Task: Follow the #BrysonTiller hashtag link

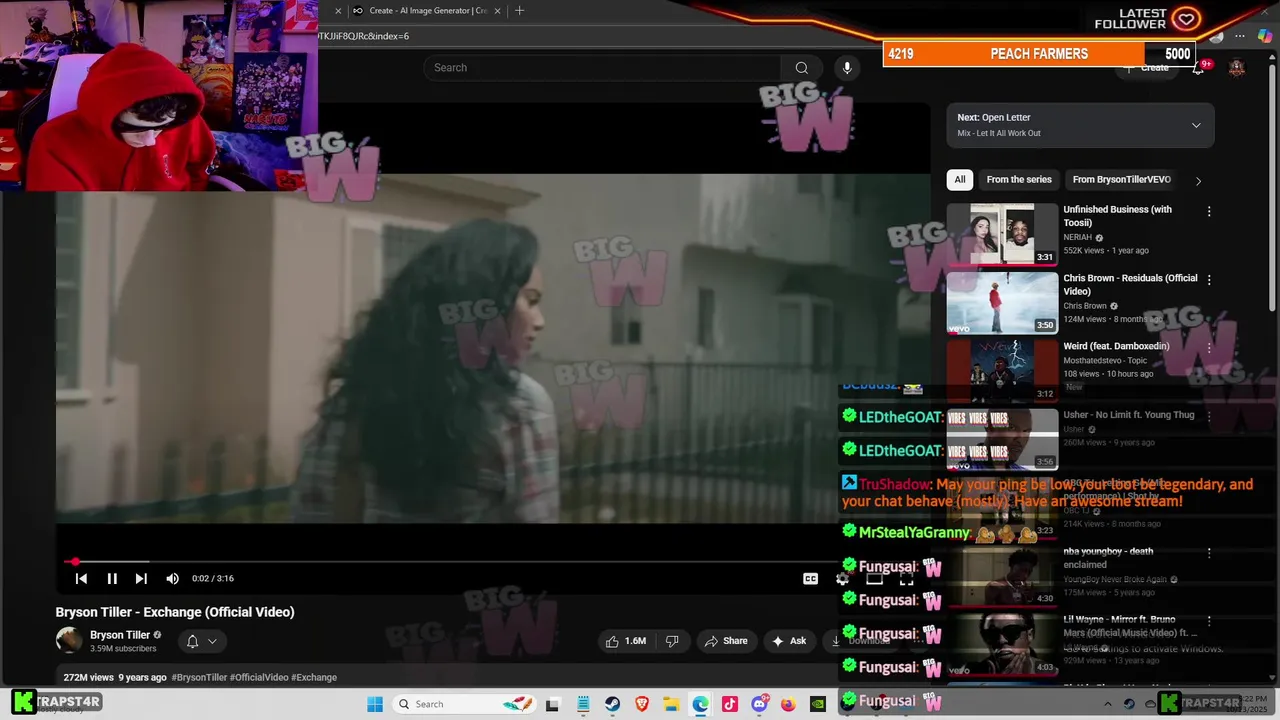Action: click(199, 677)
